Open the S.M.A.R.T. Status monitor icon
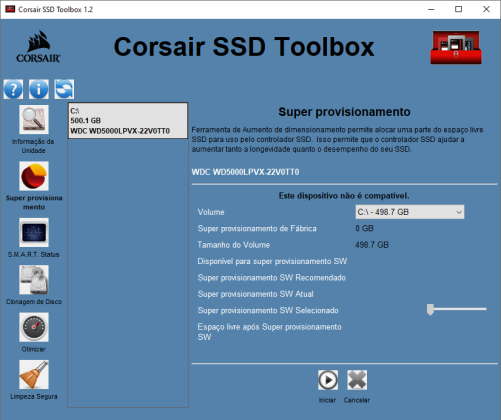Screen dimensions: 501x420 coord(34,232)
